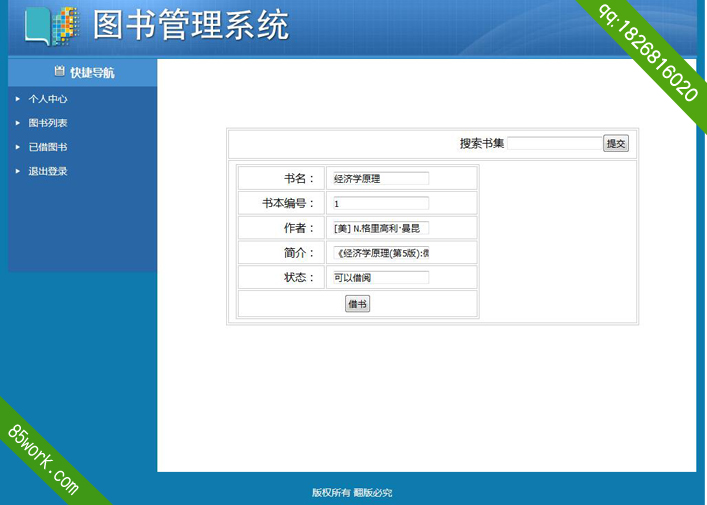Click the 书名： label
707x505 pixels.
(x=299, y=179)
